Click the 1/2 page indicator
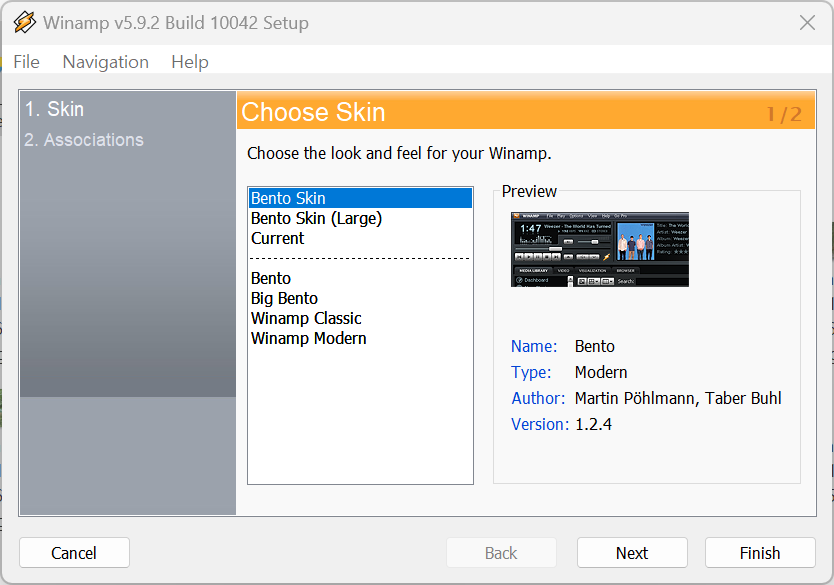This screenshot has height=585, width=834. pos(784,114)
